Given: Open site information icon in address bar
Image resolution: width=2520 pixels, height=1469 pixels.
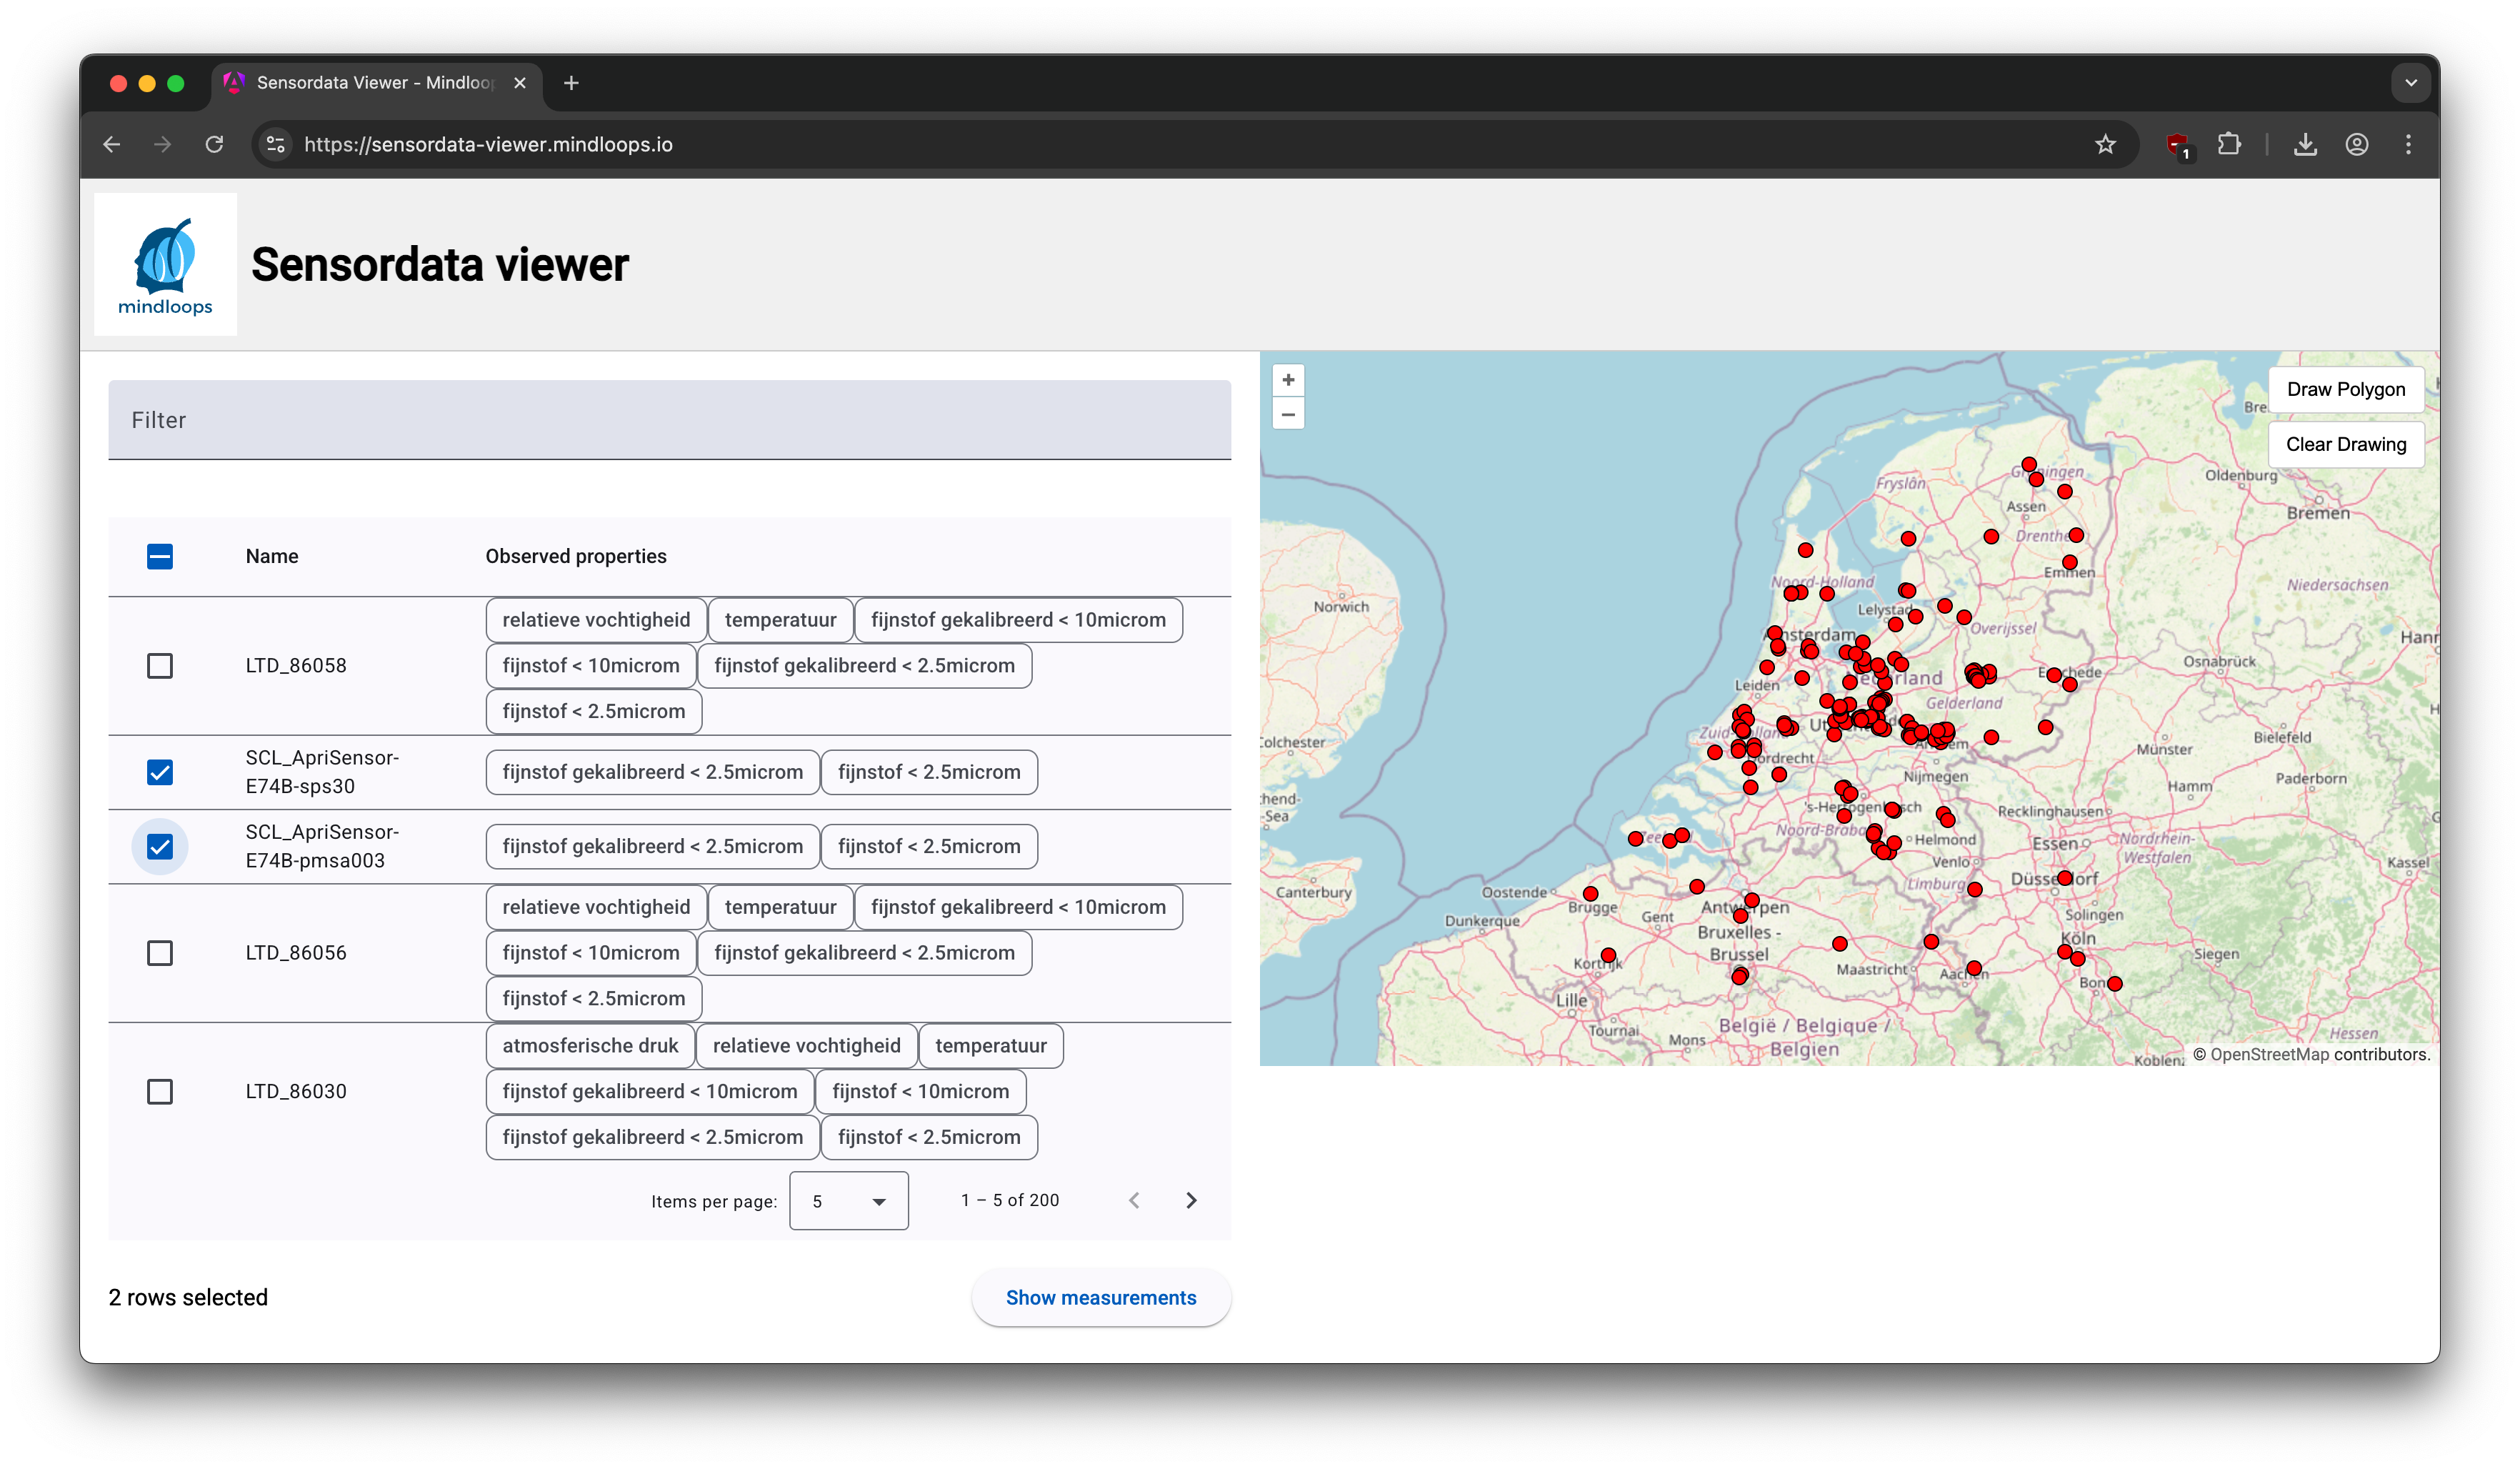Looking at the screenshot, I should [x=276, y=144].
